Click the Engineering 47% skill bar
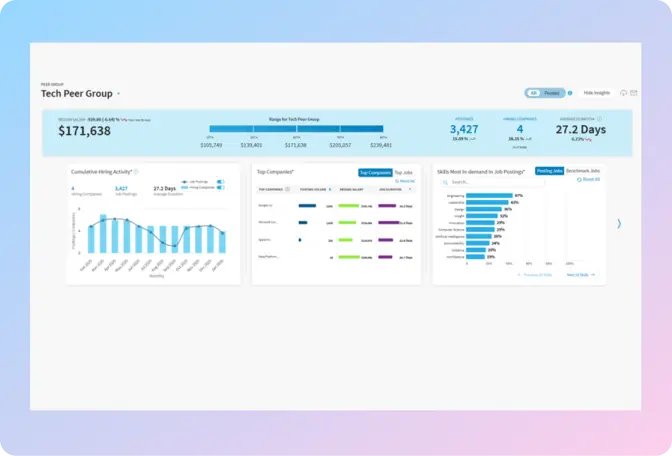 tap(489, 195)
